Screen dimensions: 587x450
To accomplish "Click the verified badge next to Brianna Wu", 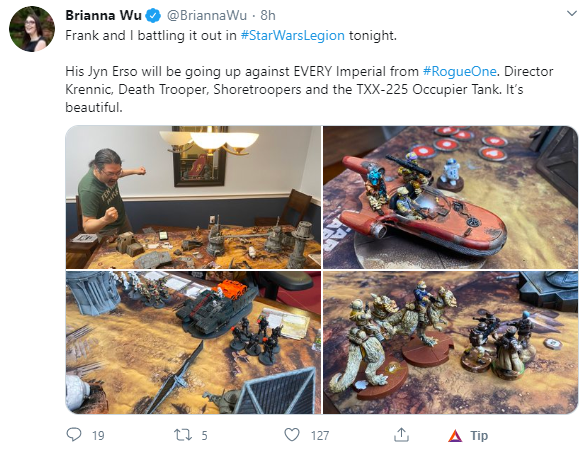I will pos(153,16).
